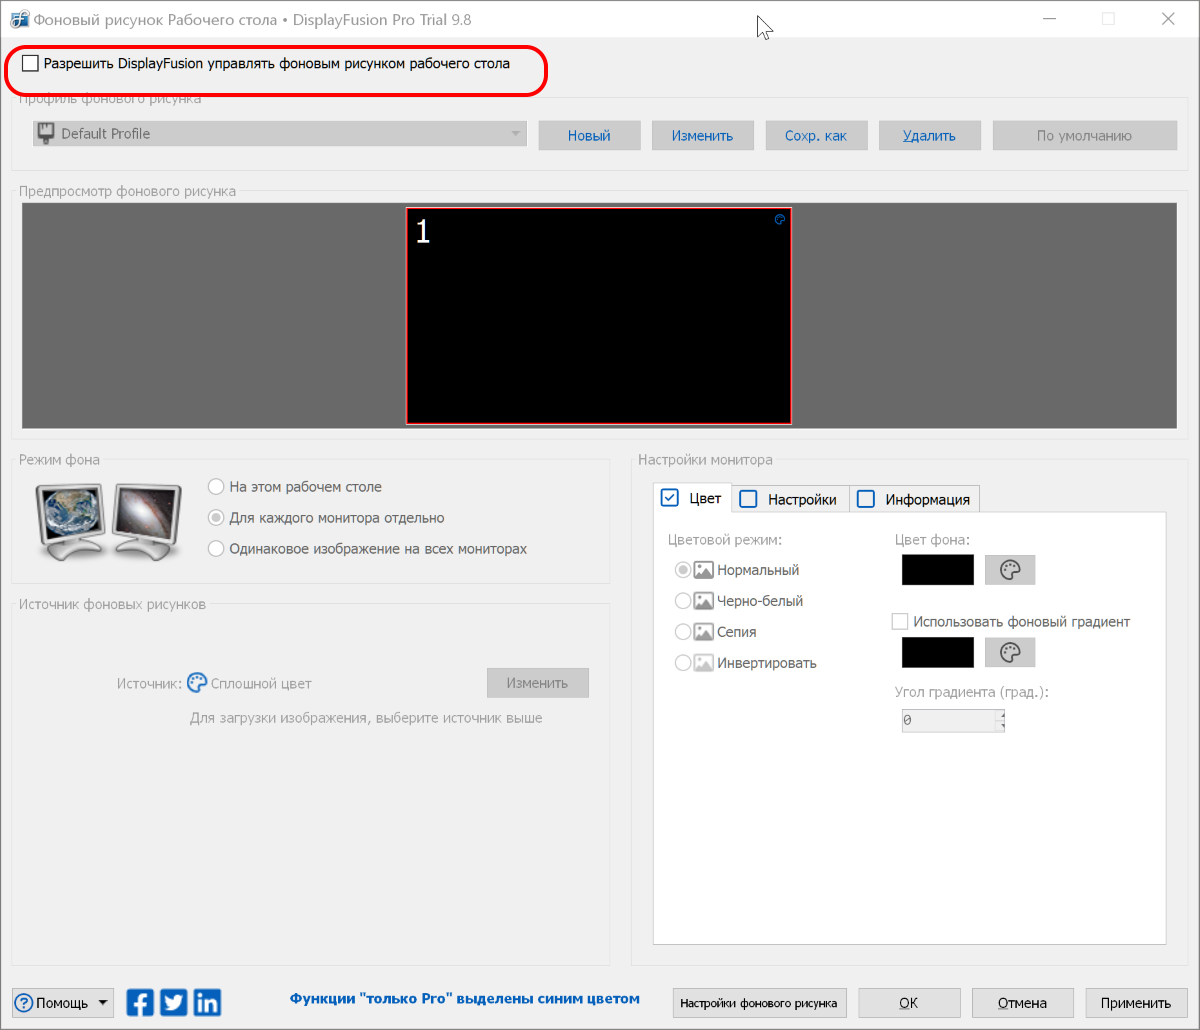Click the Источник: label text

coord(150,684)
